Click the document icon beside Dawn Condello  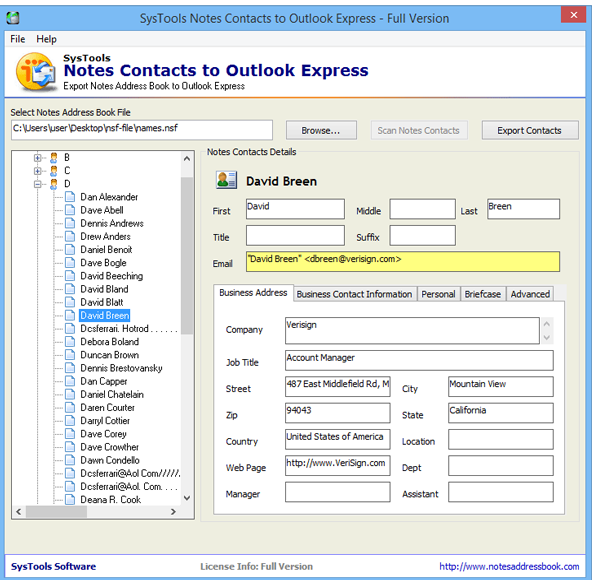click(x=70, y=460)
